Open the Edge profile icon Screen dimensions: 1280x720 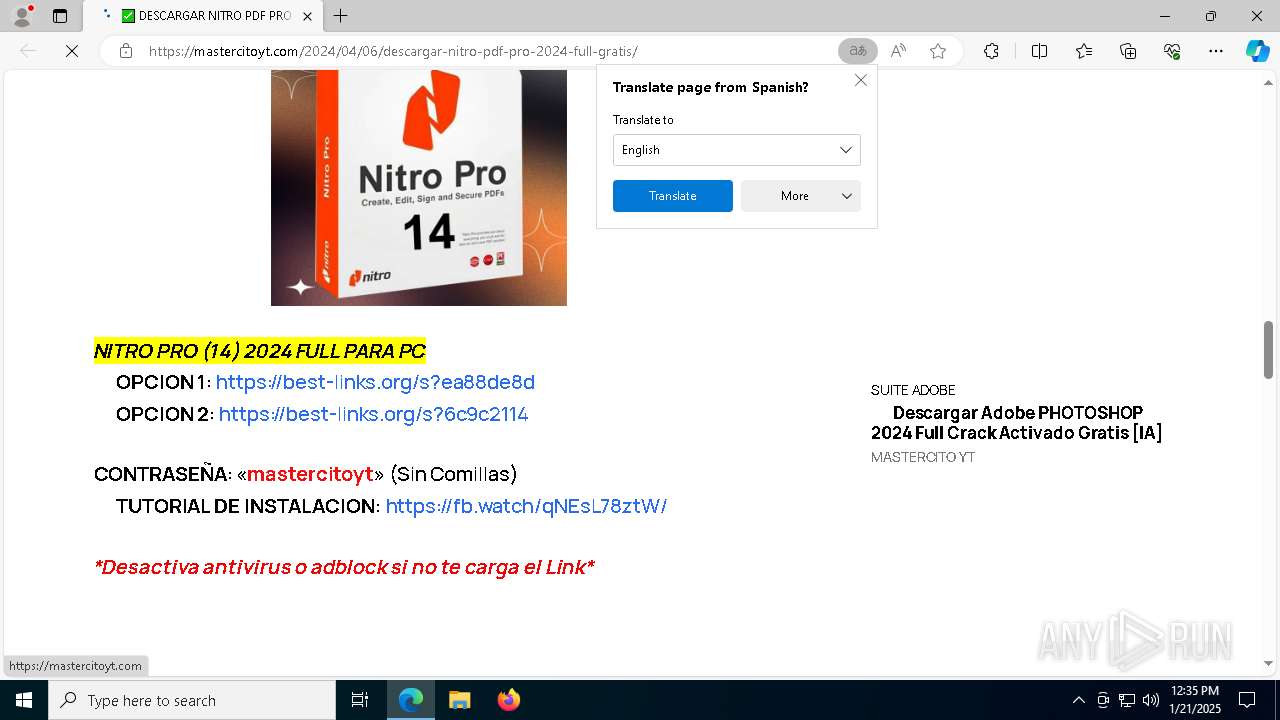[22, 16]
